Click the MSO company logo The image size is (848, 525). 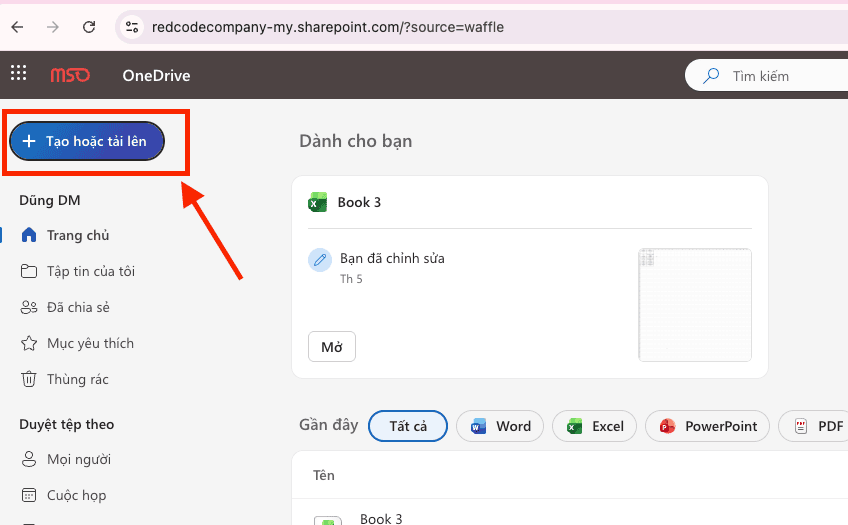(70, 75)
